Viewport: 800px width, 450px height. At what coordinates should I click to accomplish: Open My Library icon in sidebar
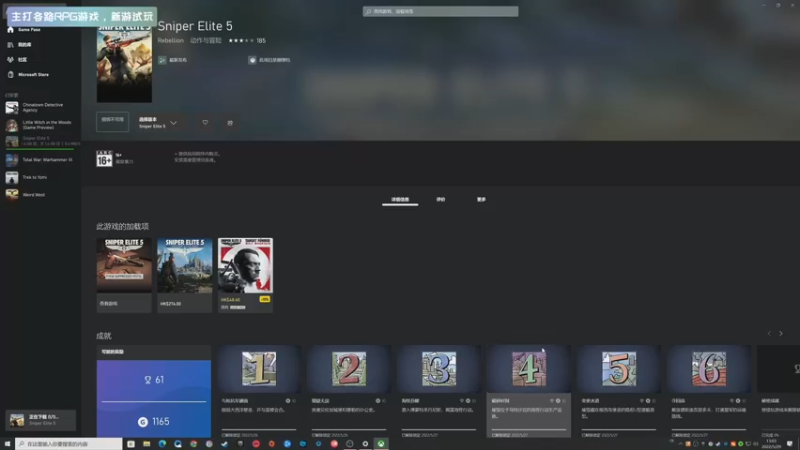10,44
